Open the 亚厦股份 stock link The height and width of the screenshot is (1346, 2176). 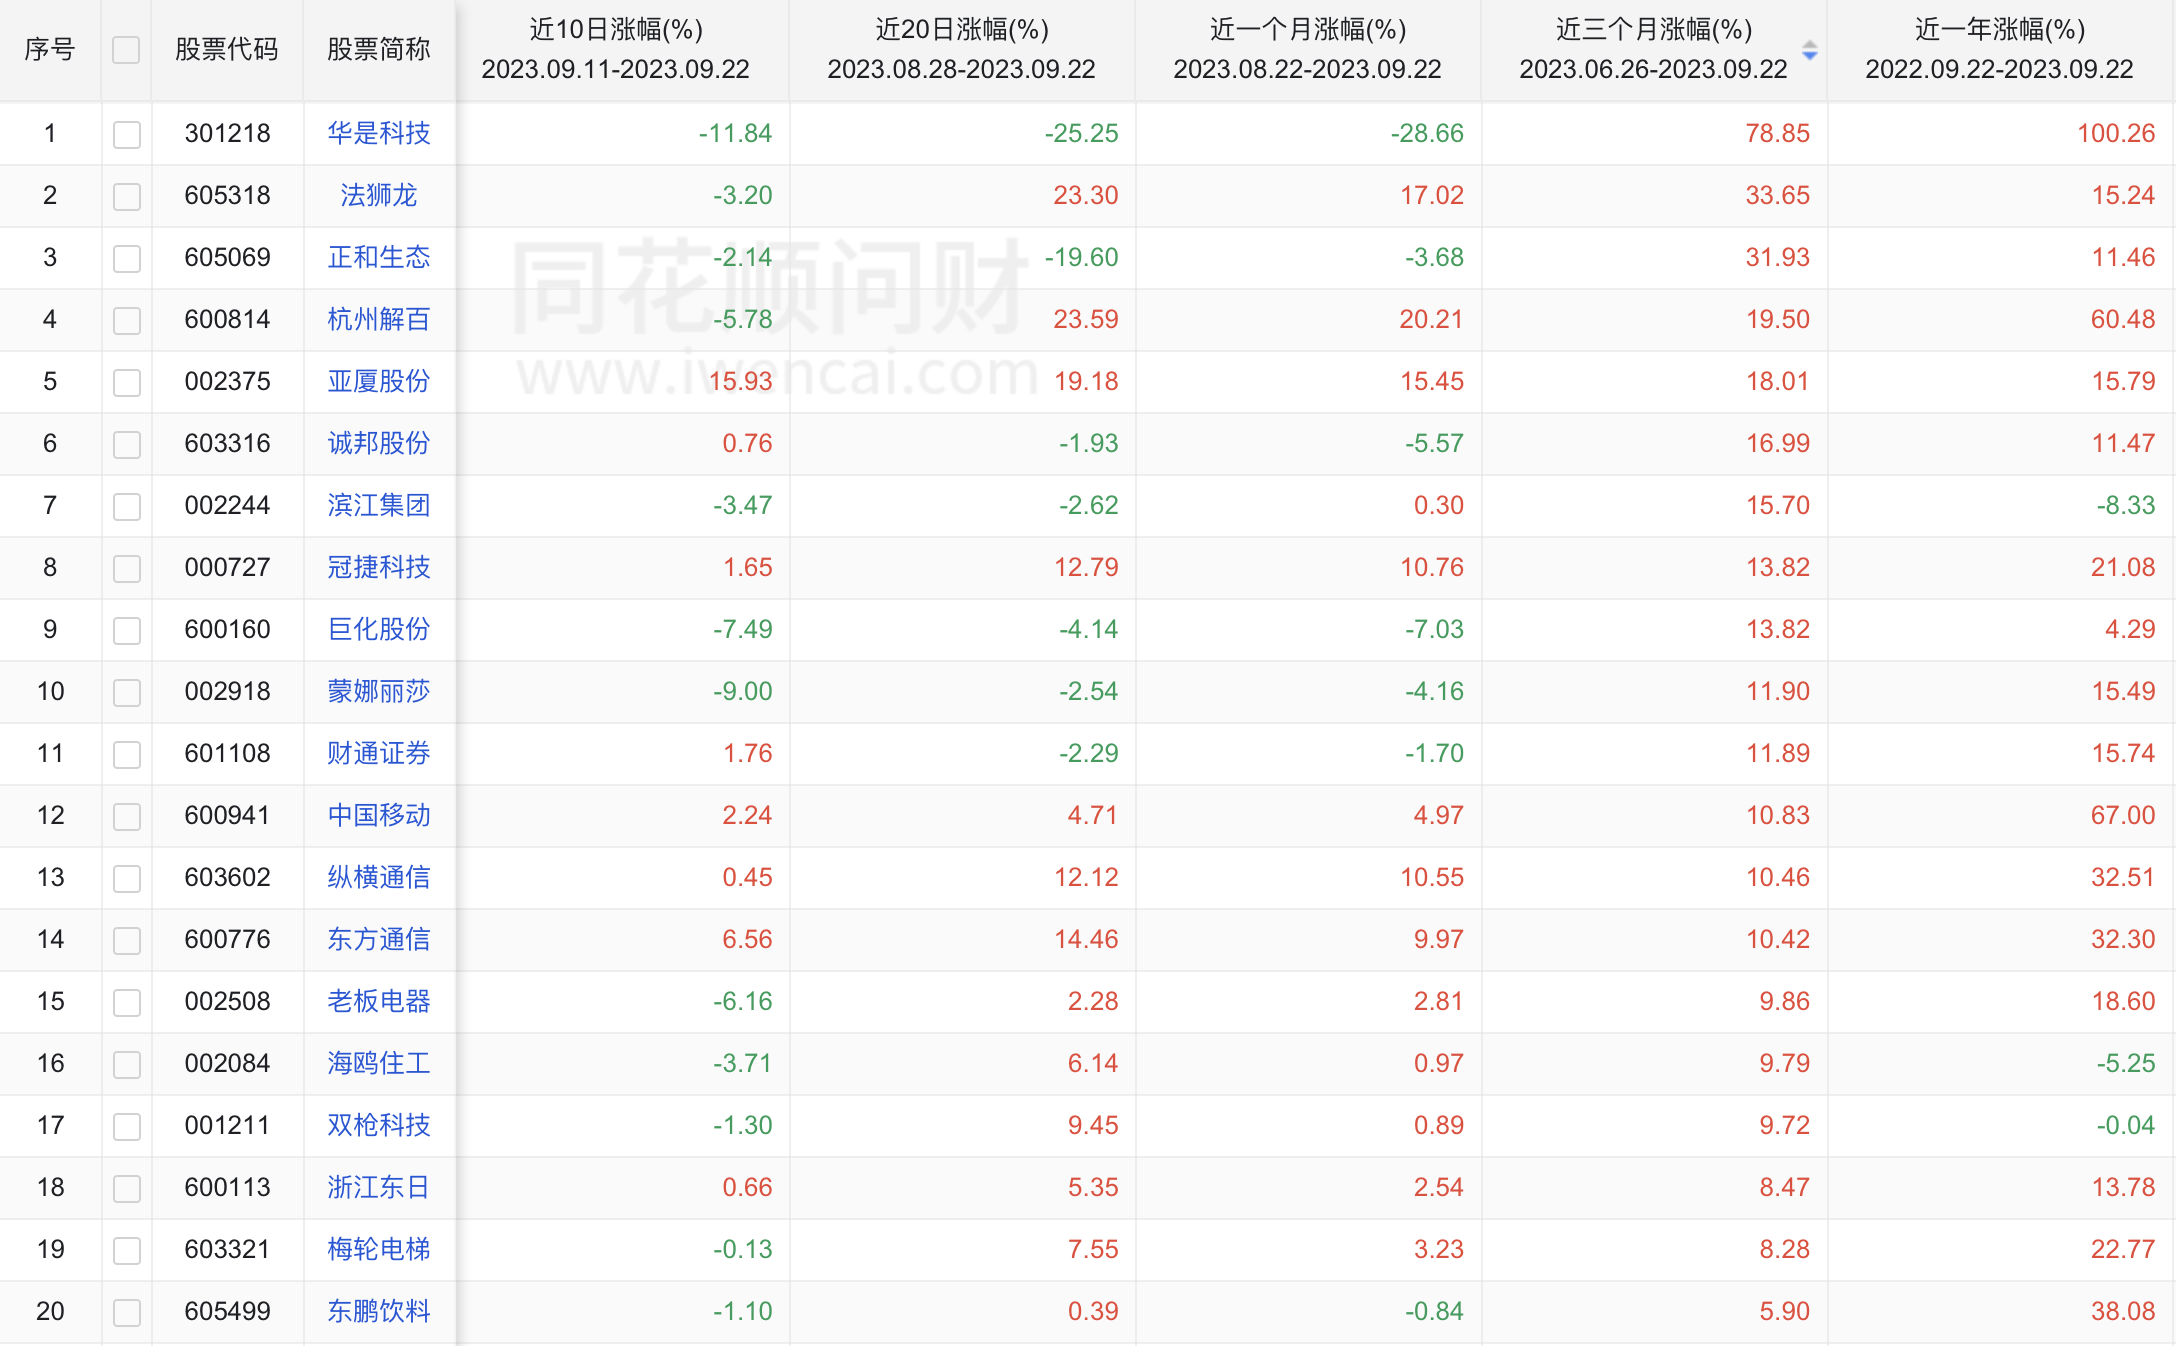click(379, 381)
